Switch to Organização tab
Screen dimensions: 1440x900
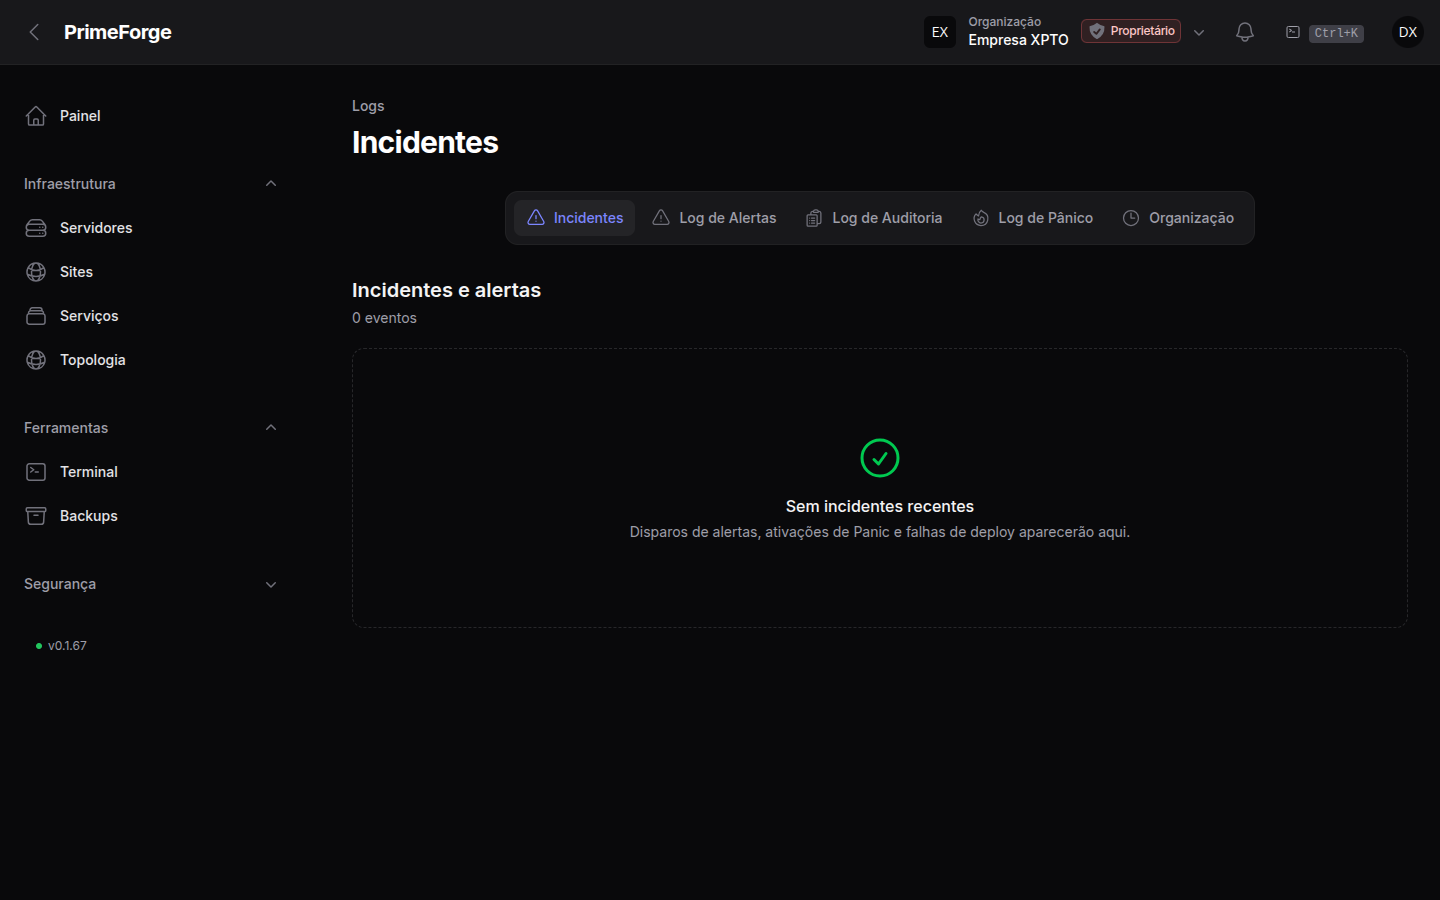click(x=1178, y=218)
